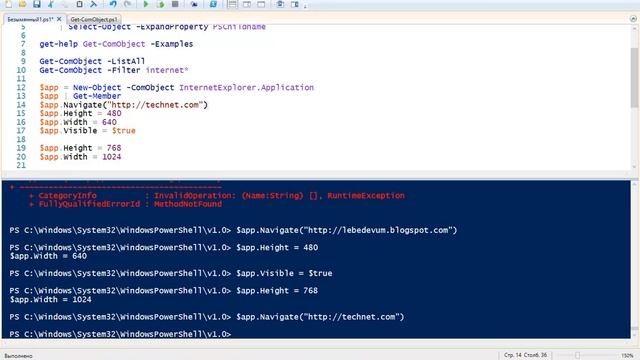Image resolution: width=640 pixels, height=360 pixels.
Task: Stop script execution with the square icon
Action: click(175, 4)
